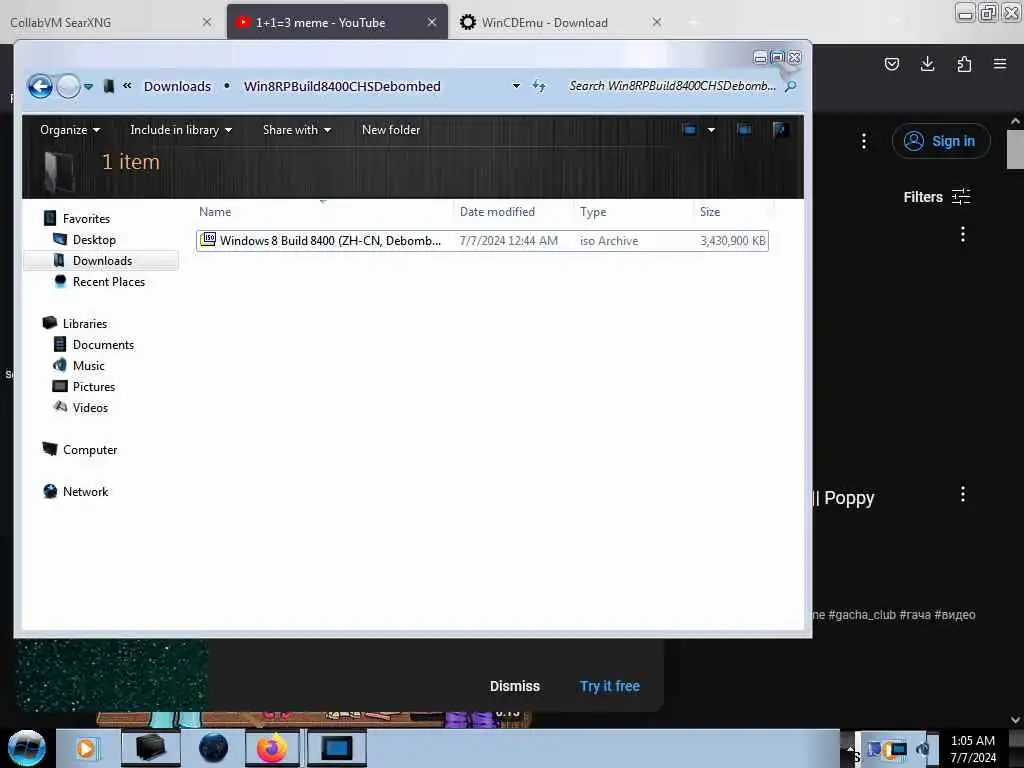Open the Explorer taskbar button
1024x768 pixels.
[x=150, y=748]
